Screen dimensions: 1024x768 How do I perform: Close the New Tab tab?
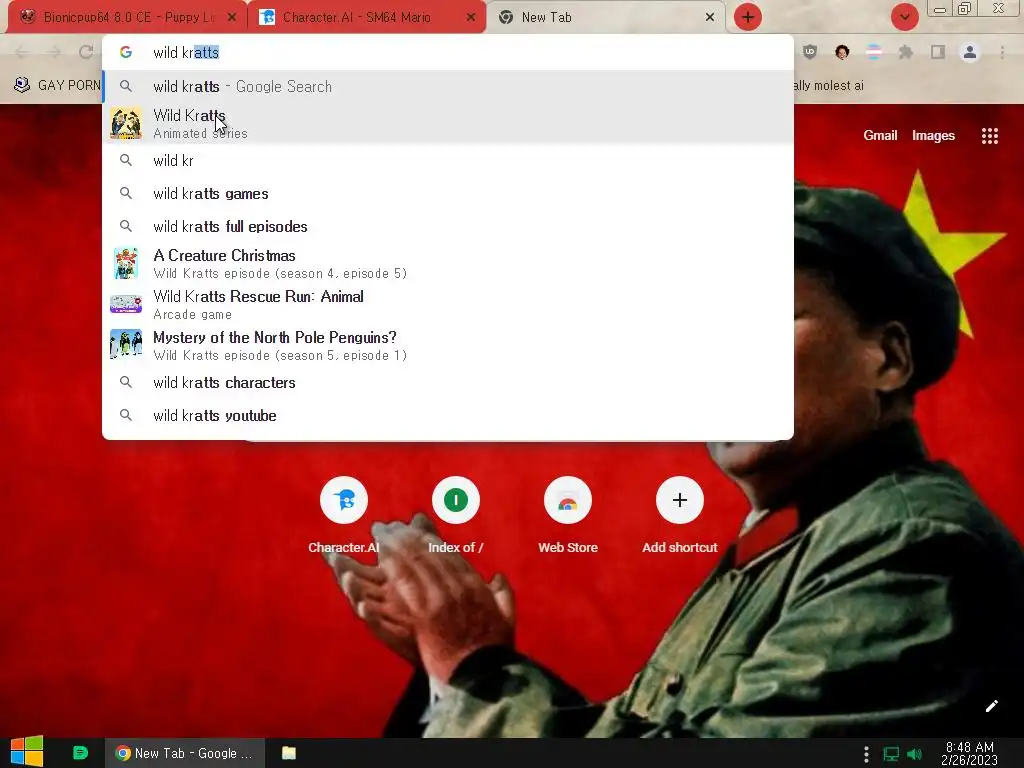pyautogui.click(x=710, y=18)
